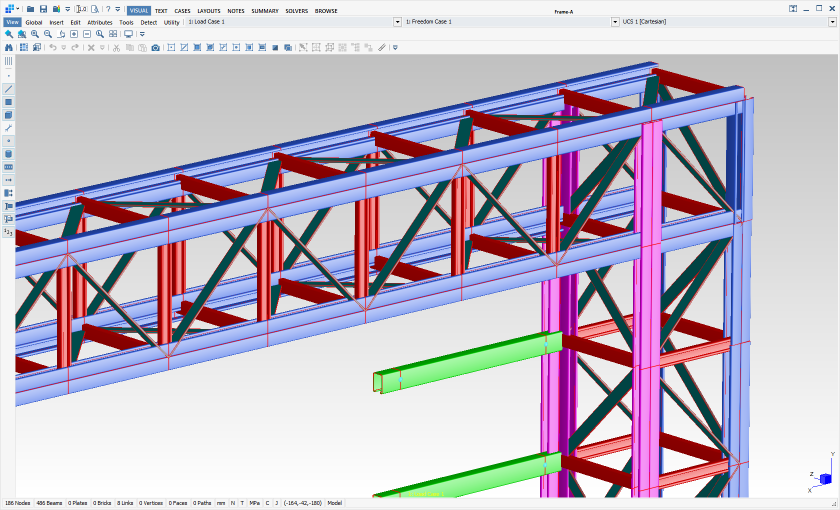Click the monitor display icon
This screenshot has width=840, height=510.
click(128, 34)
